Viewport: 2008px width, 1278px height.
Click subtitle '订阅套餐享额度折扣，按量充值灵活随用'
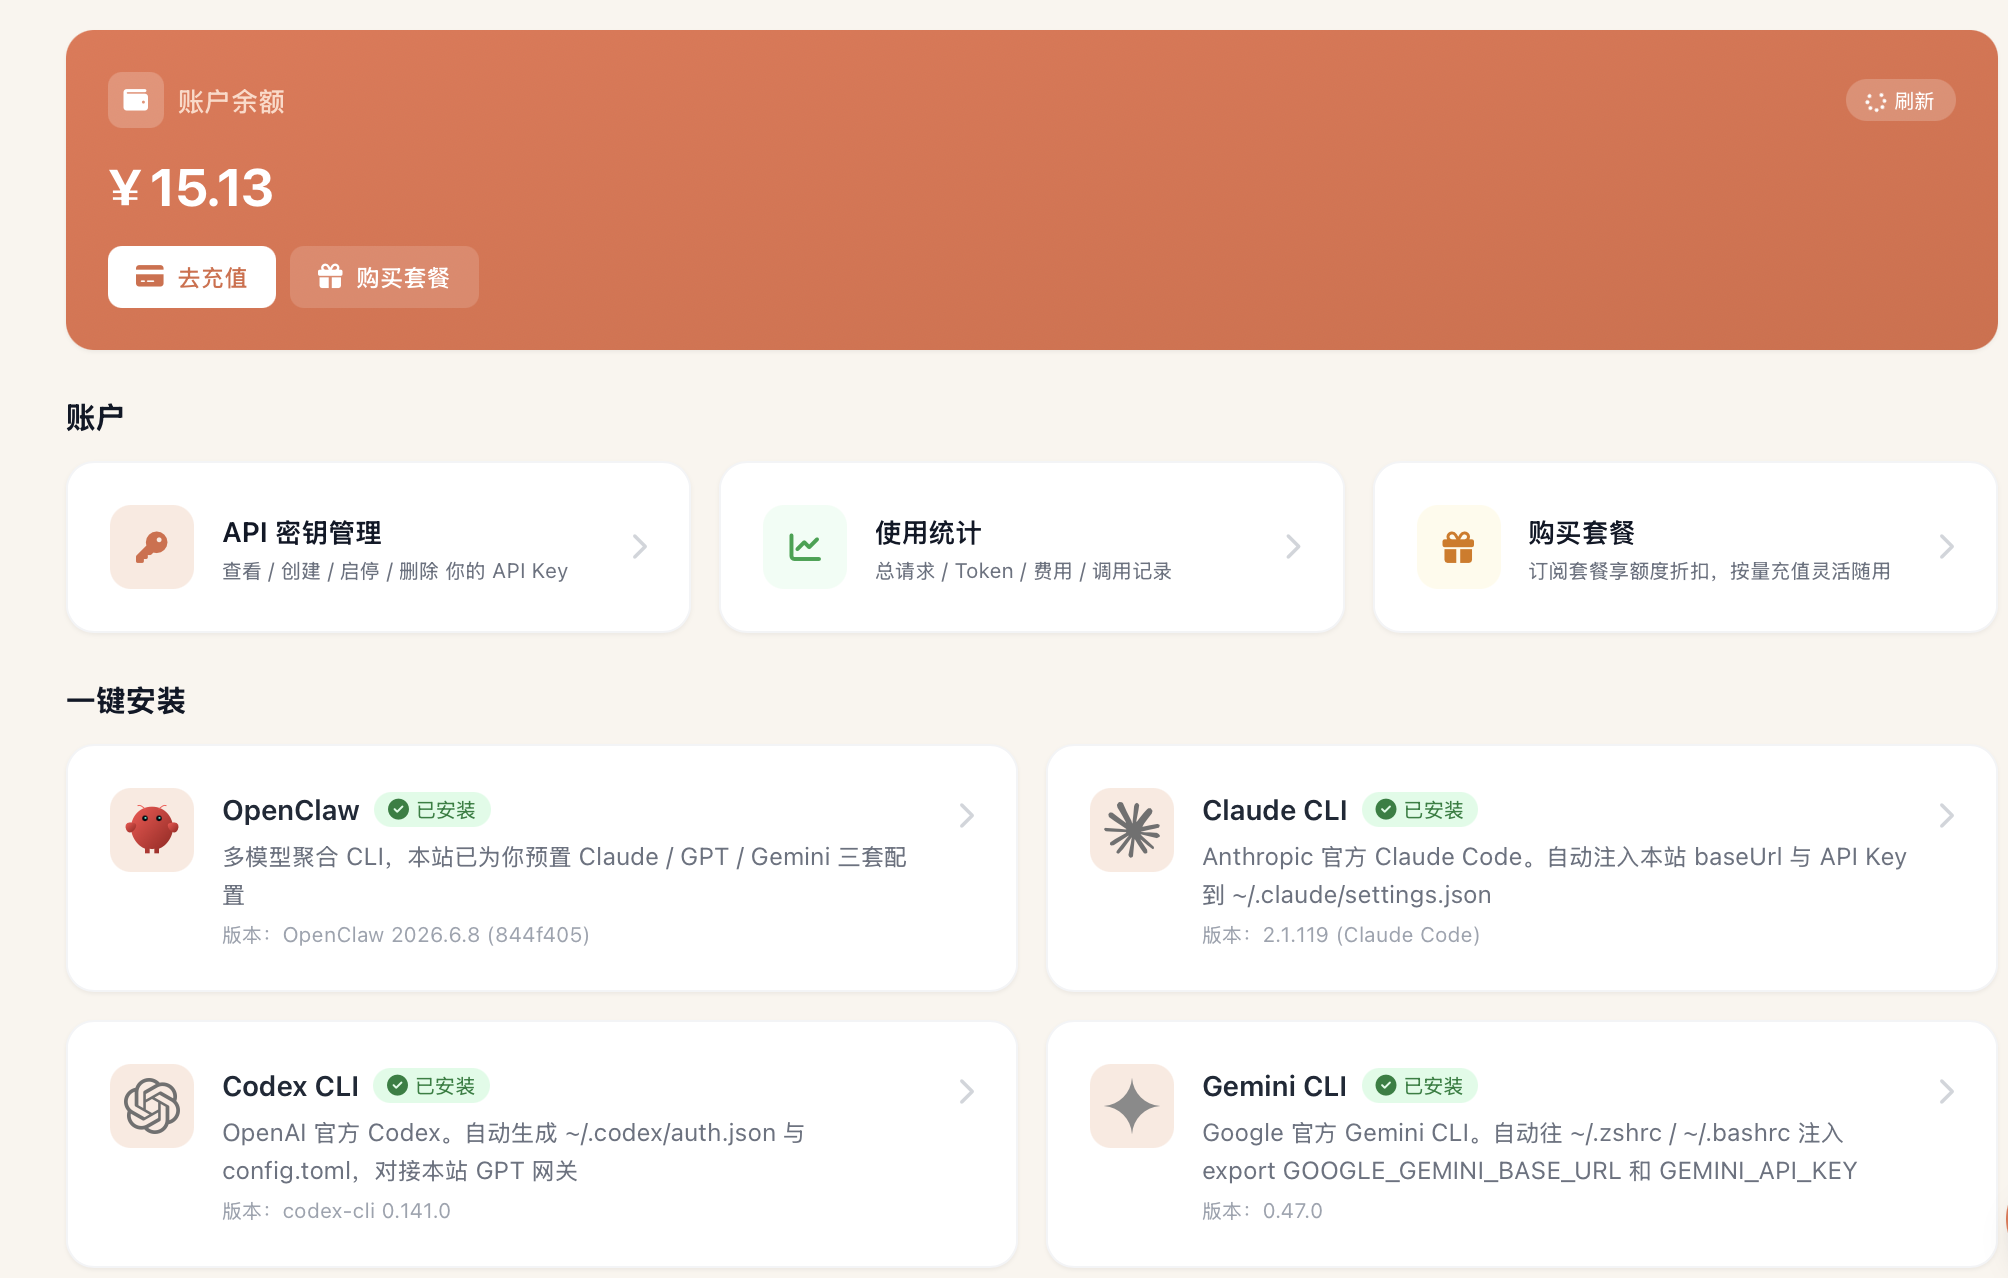[1709, 571]
